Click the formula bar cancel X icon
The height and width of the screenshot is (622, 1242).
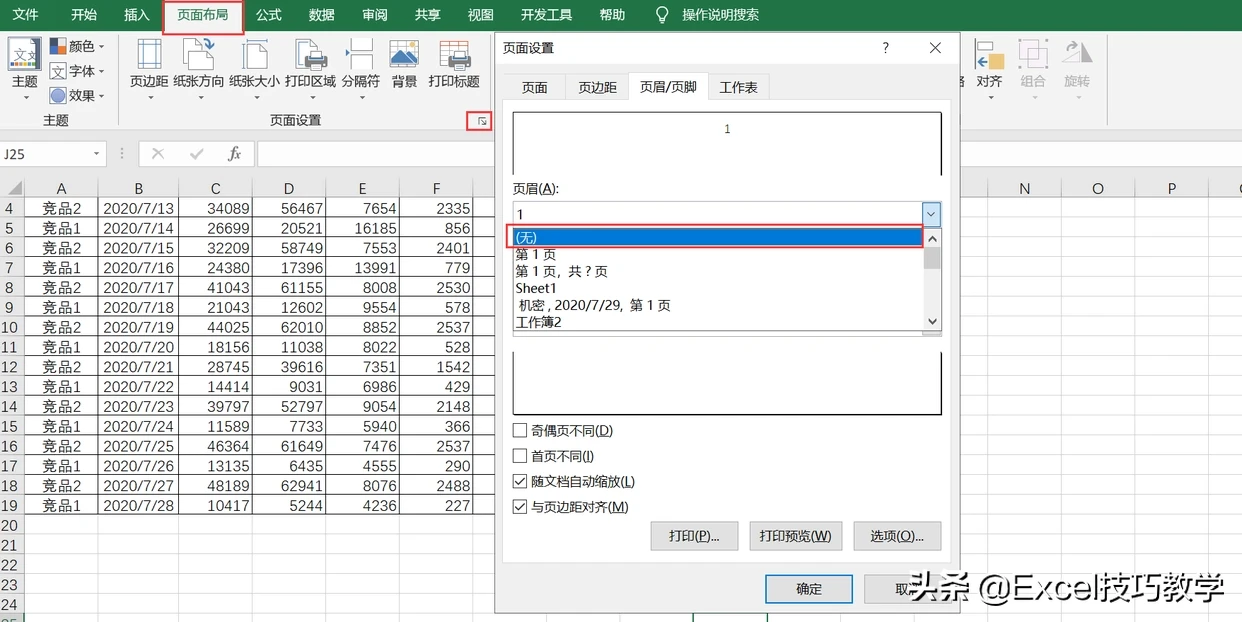pos(158,154)
